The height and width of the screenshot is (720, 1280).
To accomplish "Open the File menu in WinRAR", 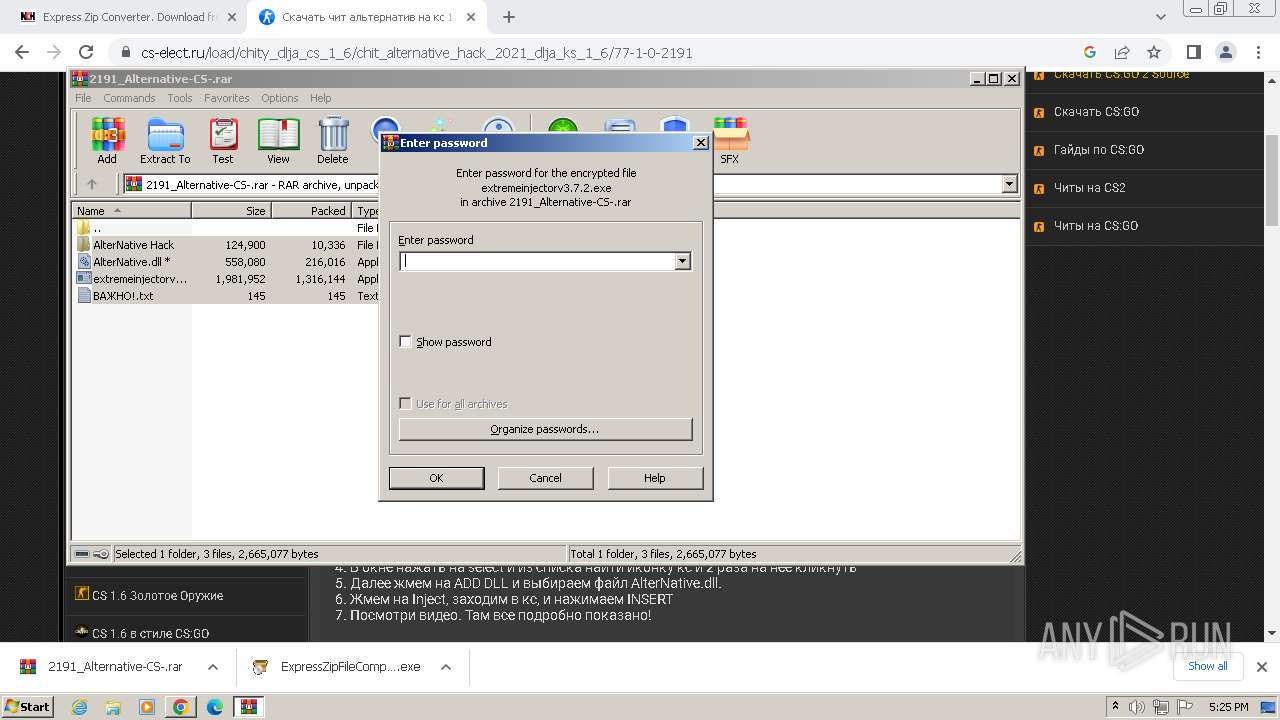I will click(x=83, y=98).
